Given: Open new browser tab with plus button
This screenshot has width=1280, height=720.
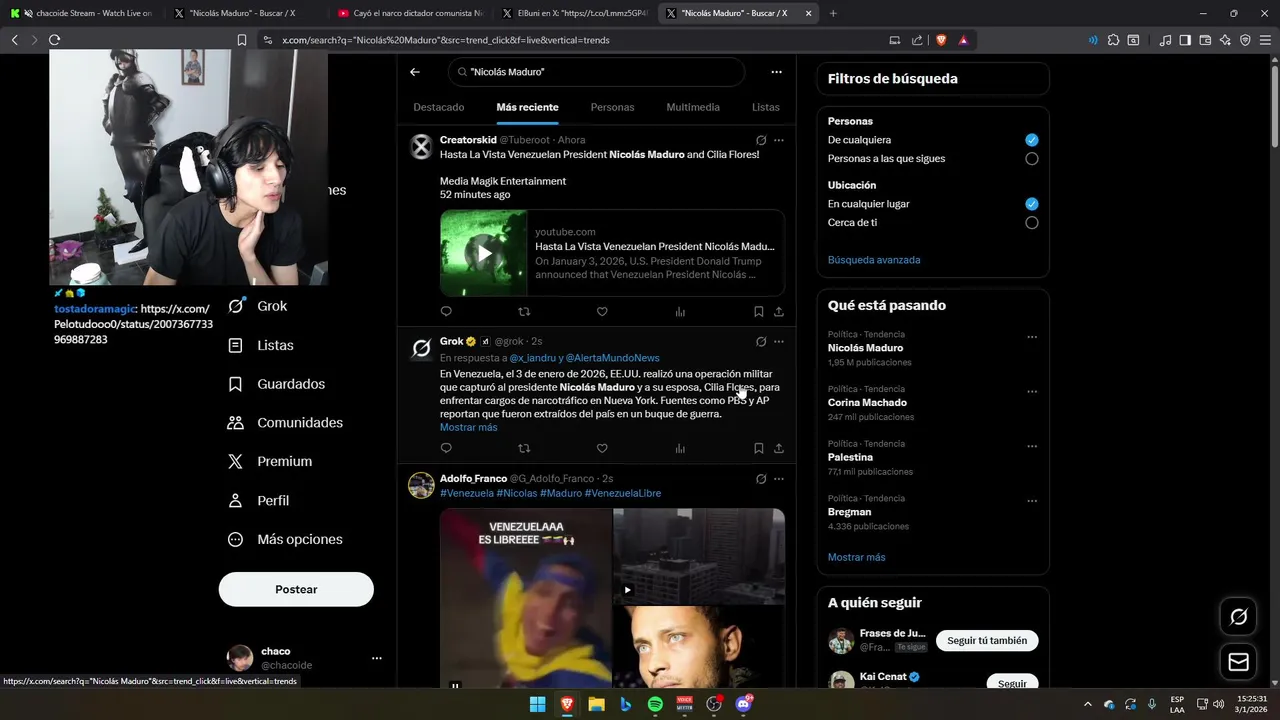Looking at the screenshot, I should (833, 13).
